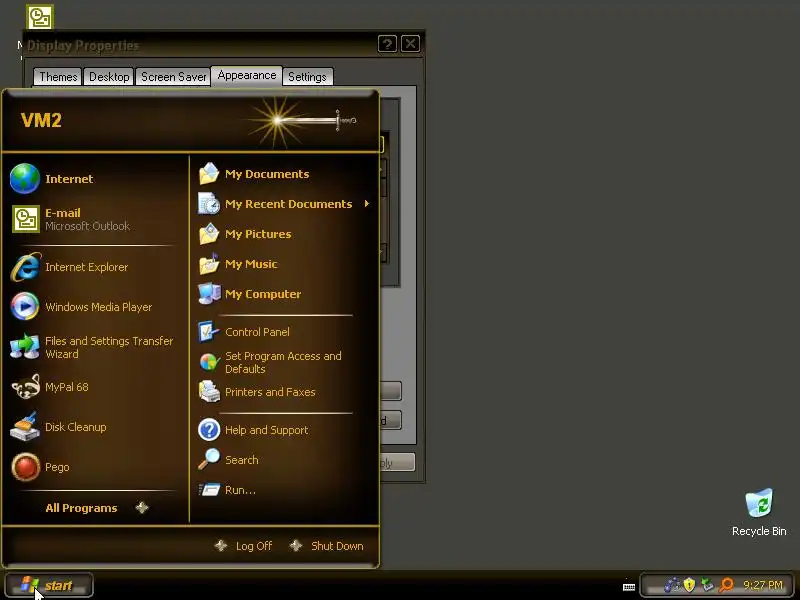Switch to Screen Saver tab
Image resolution: width=800 pixels, height=600 pixels.
(173, 77)
